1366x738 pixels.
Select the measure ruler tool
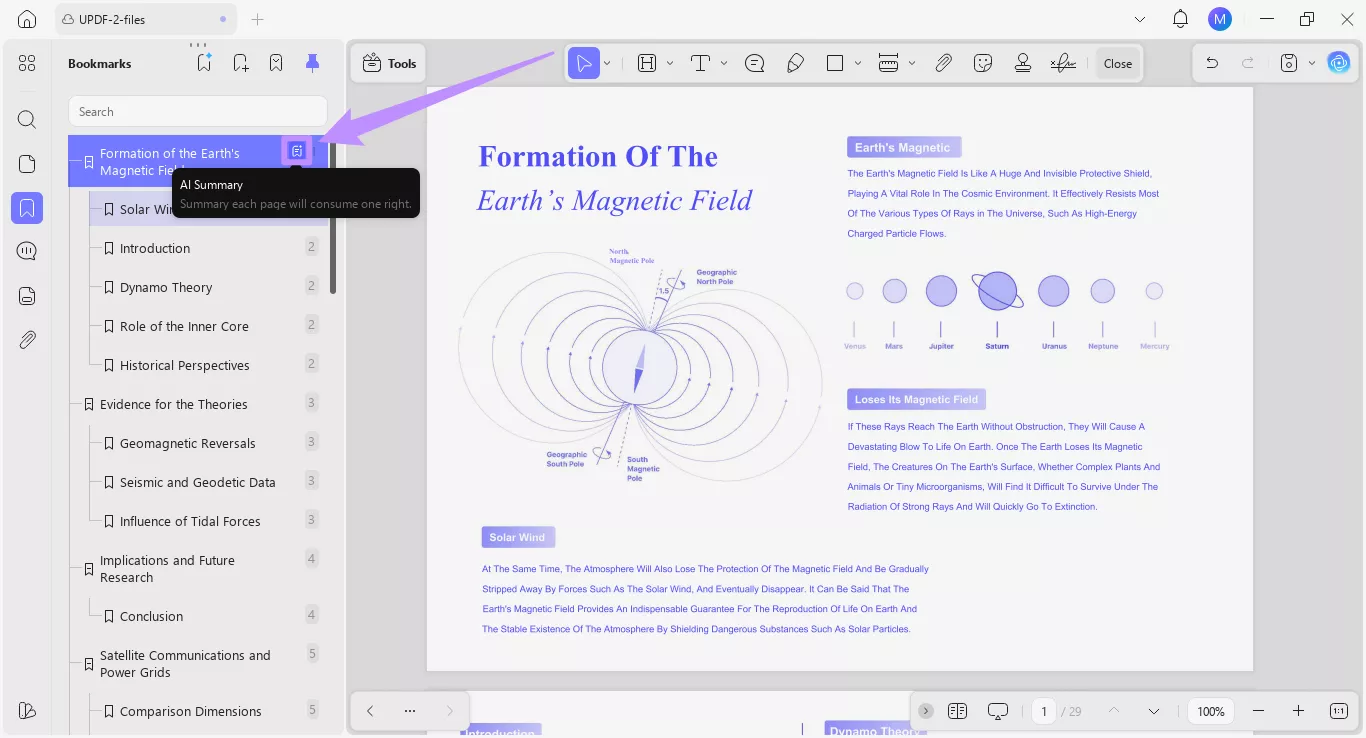pyautogui.click(x=888, y=63)
